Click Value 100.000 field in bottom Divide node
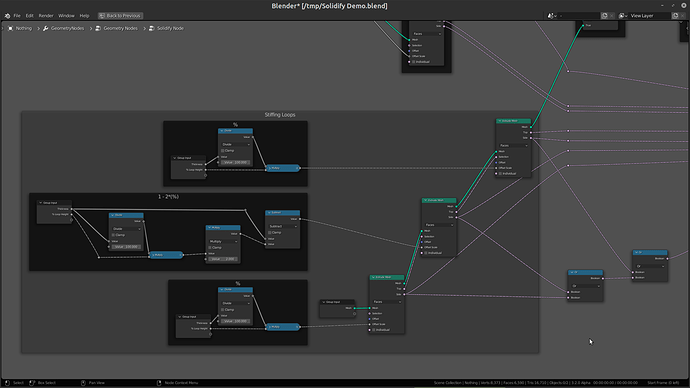The height and width of the screenshot is (388, 690). (x=236, y=321)
